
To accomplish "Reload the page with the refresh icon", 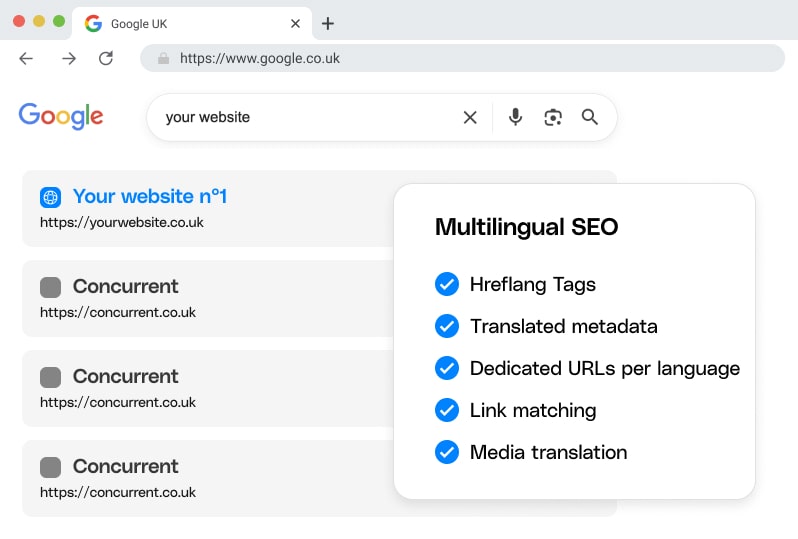I will pyautogui.click(x=106, y=58).
